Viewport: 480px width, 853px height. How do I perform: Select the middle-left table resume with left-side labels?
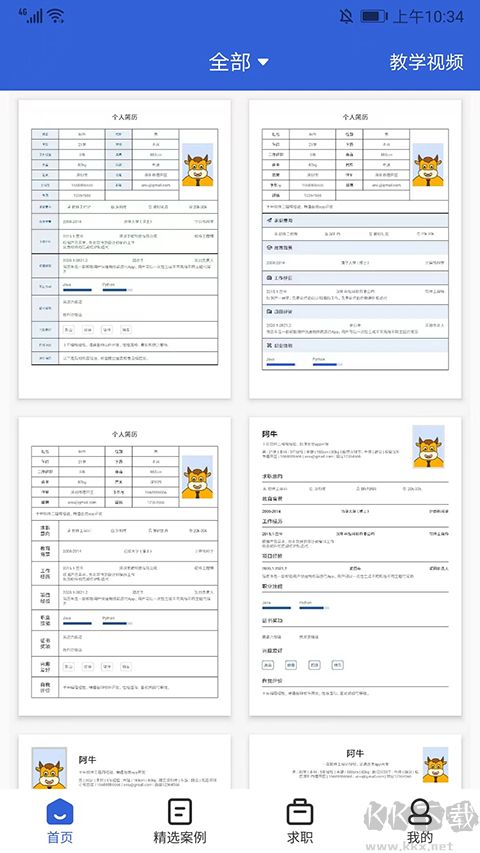(x=125, y=566)
